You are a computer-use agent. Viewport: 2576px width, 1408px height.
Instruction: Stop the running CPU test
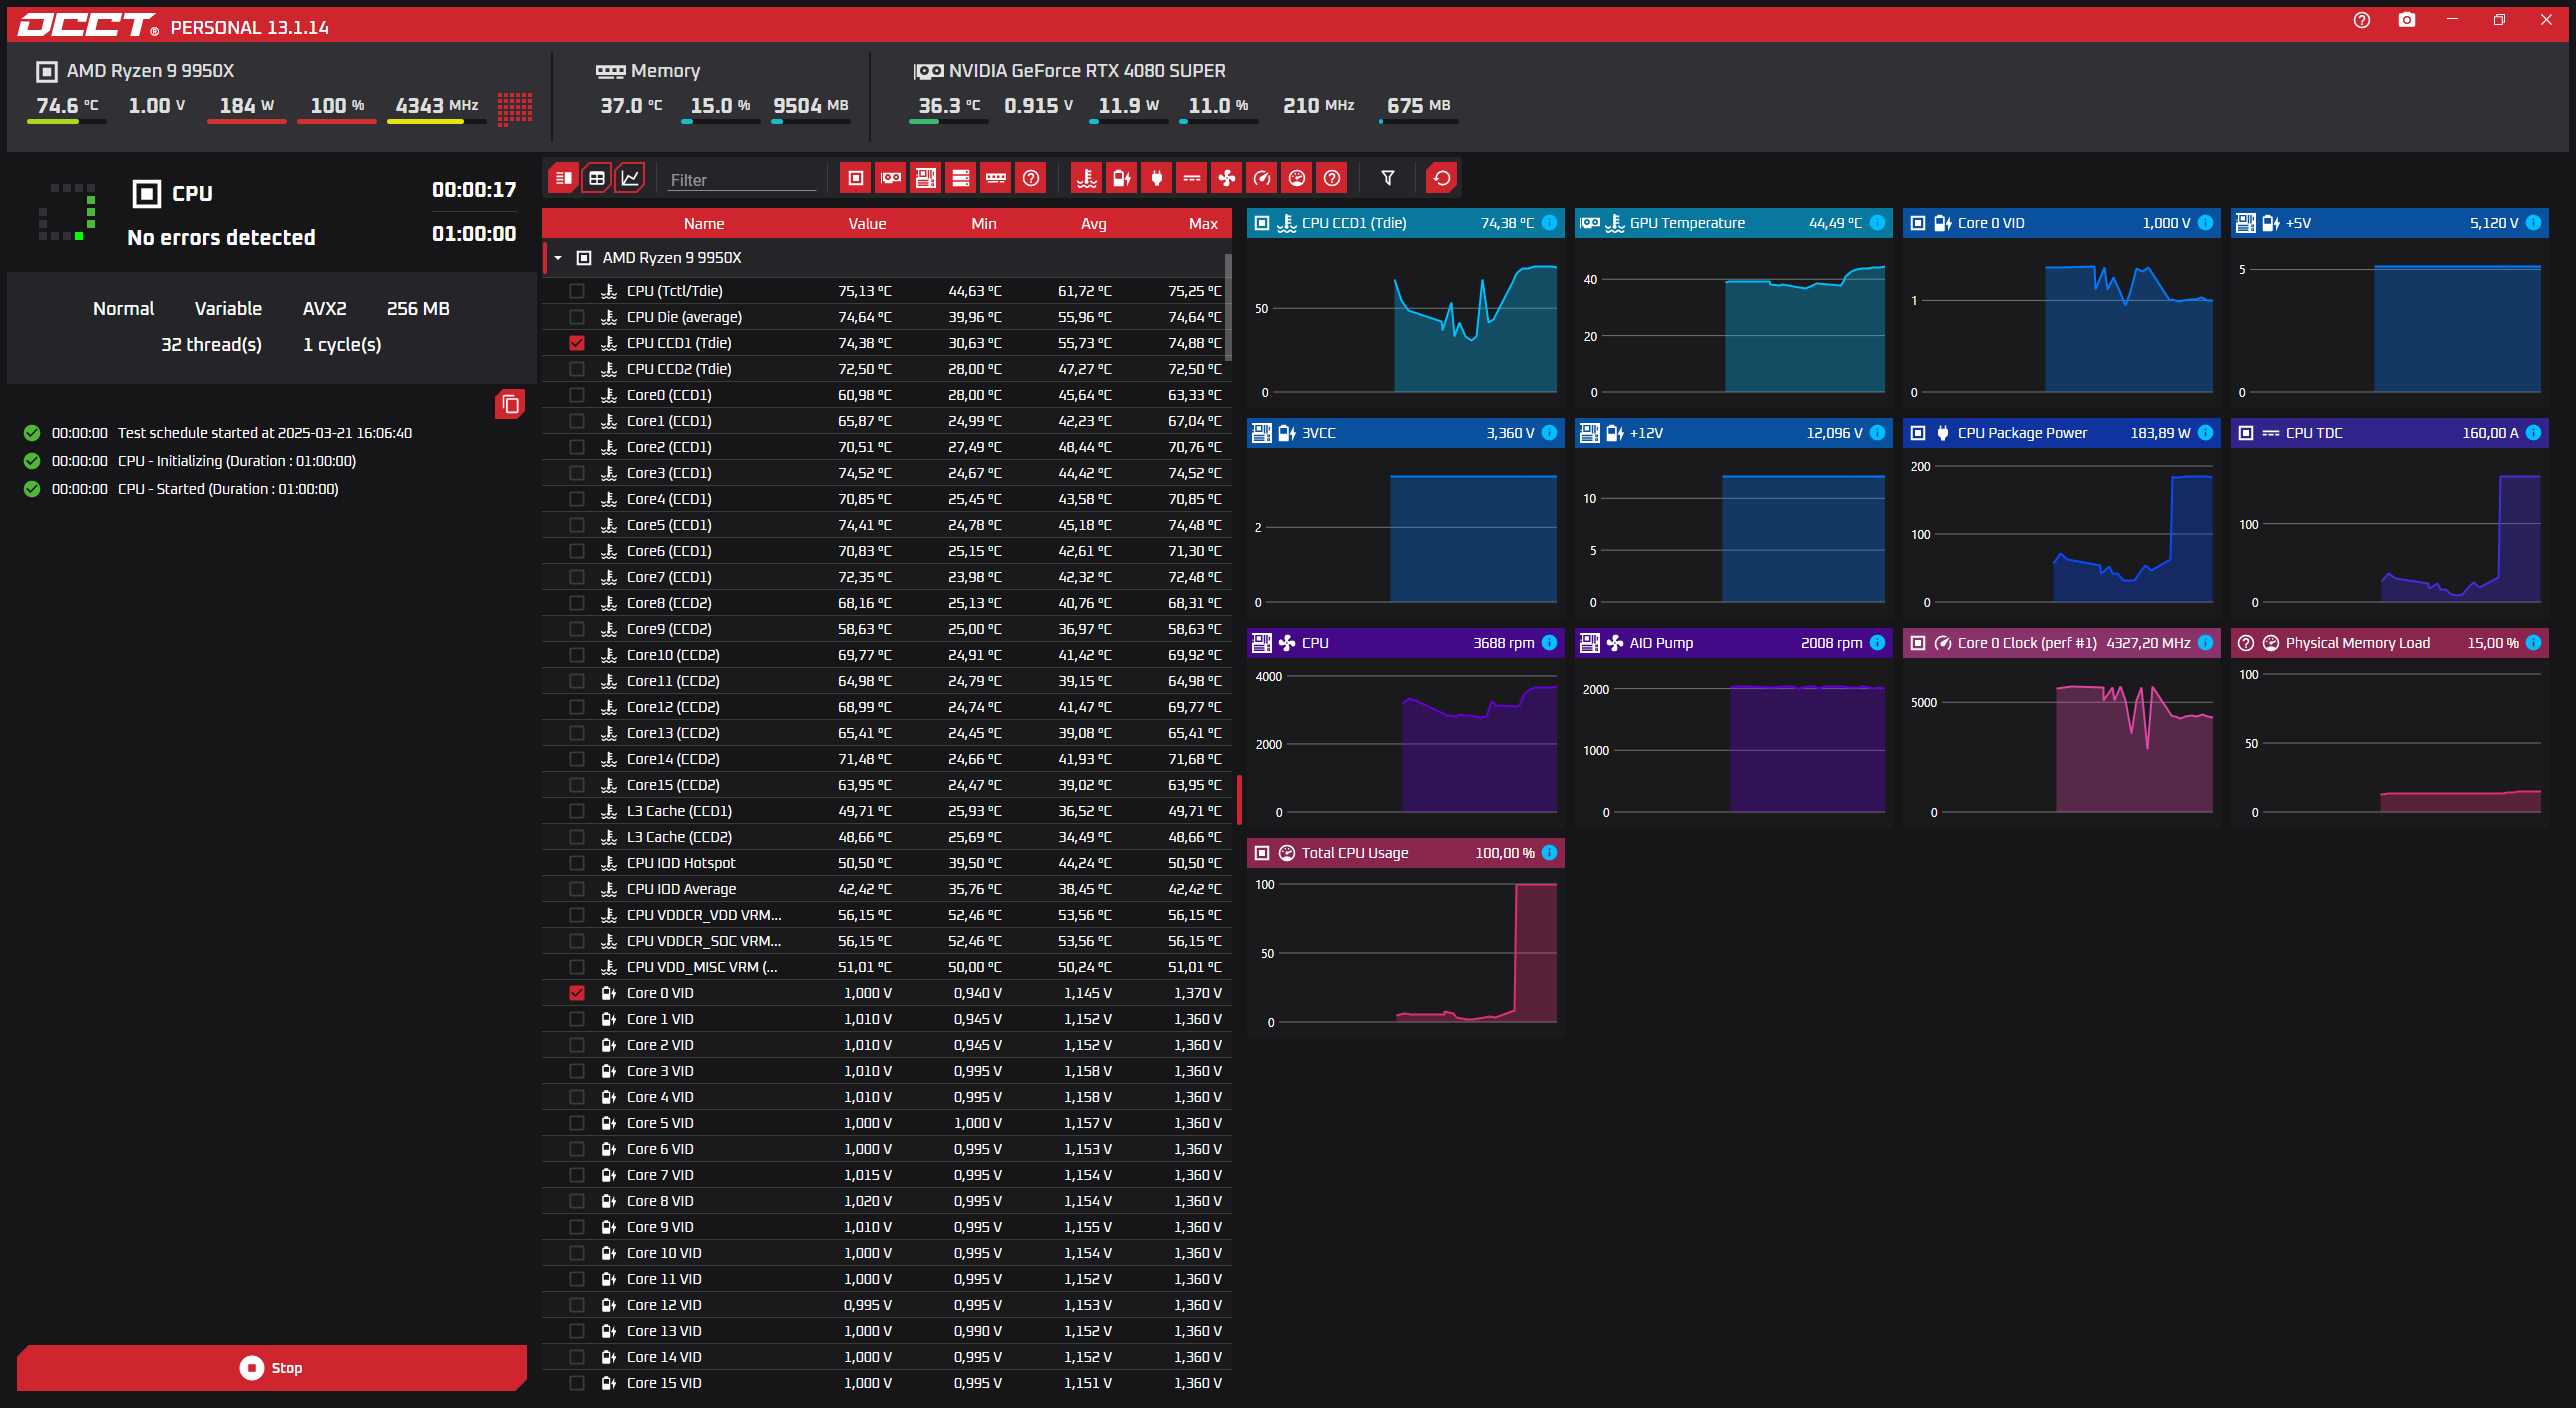coord(271,1367)
